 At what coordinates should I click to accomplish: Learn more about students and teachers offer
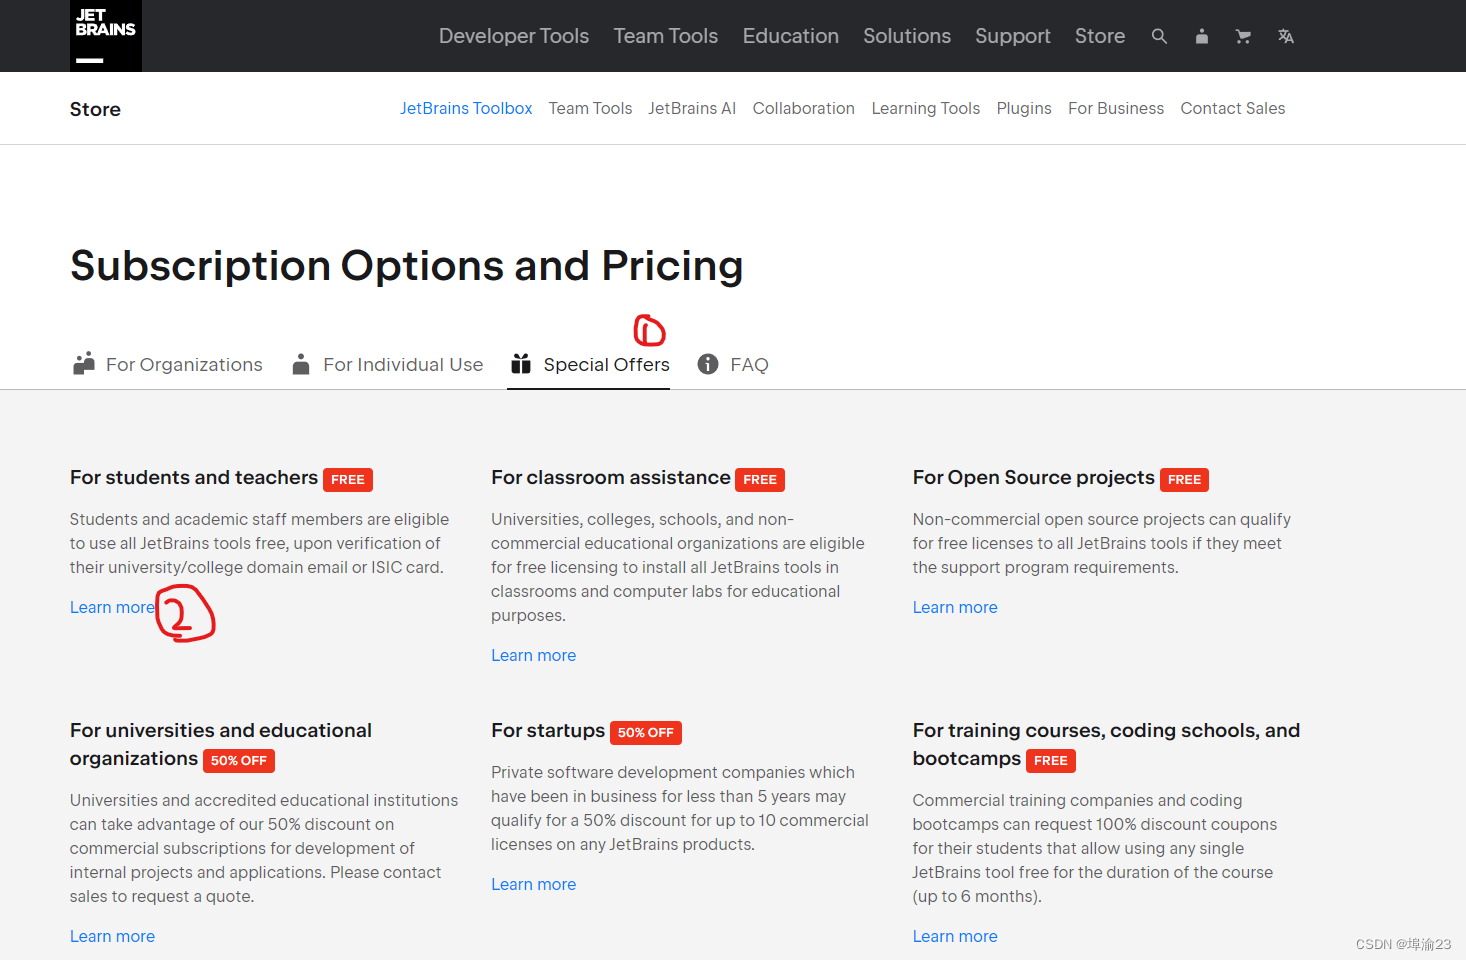coord(112,607)
